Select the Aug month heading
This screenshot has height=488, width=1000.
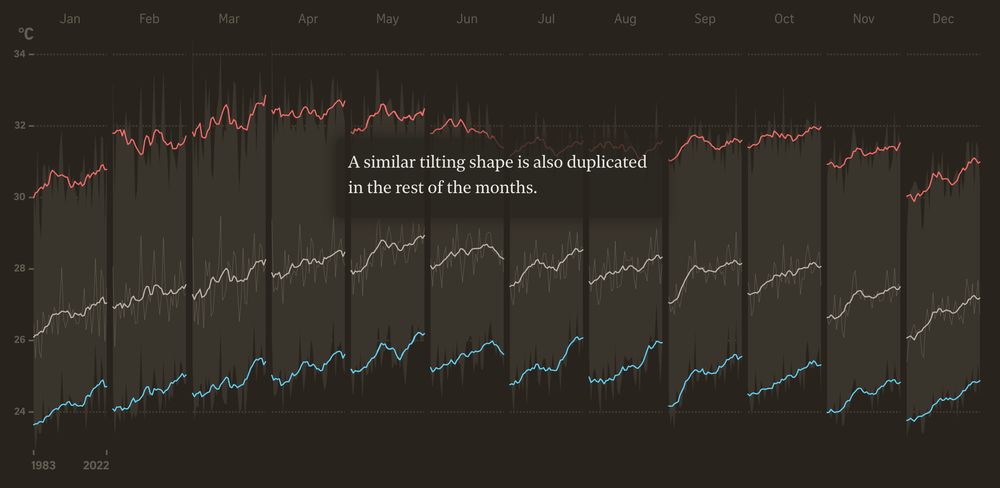click(625, 19)
